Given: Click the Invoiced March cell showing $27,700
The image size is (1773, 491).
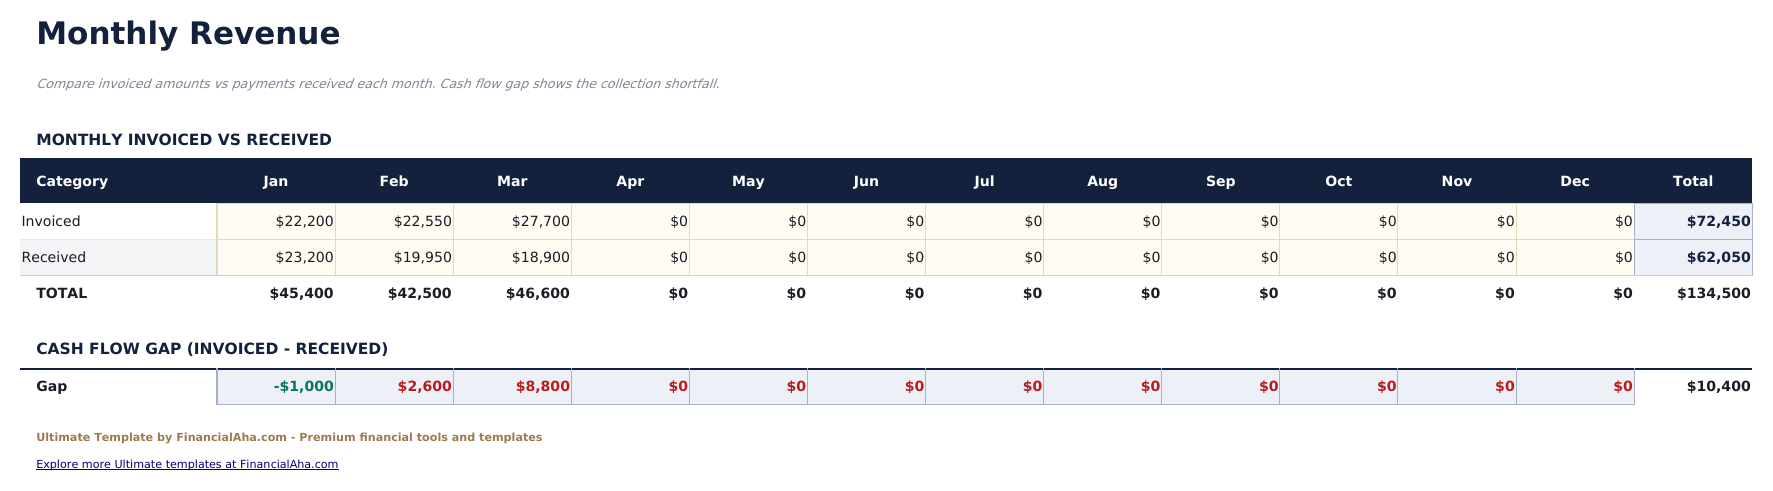Looking at the screenshot, I should click(512, 221).
